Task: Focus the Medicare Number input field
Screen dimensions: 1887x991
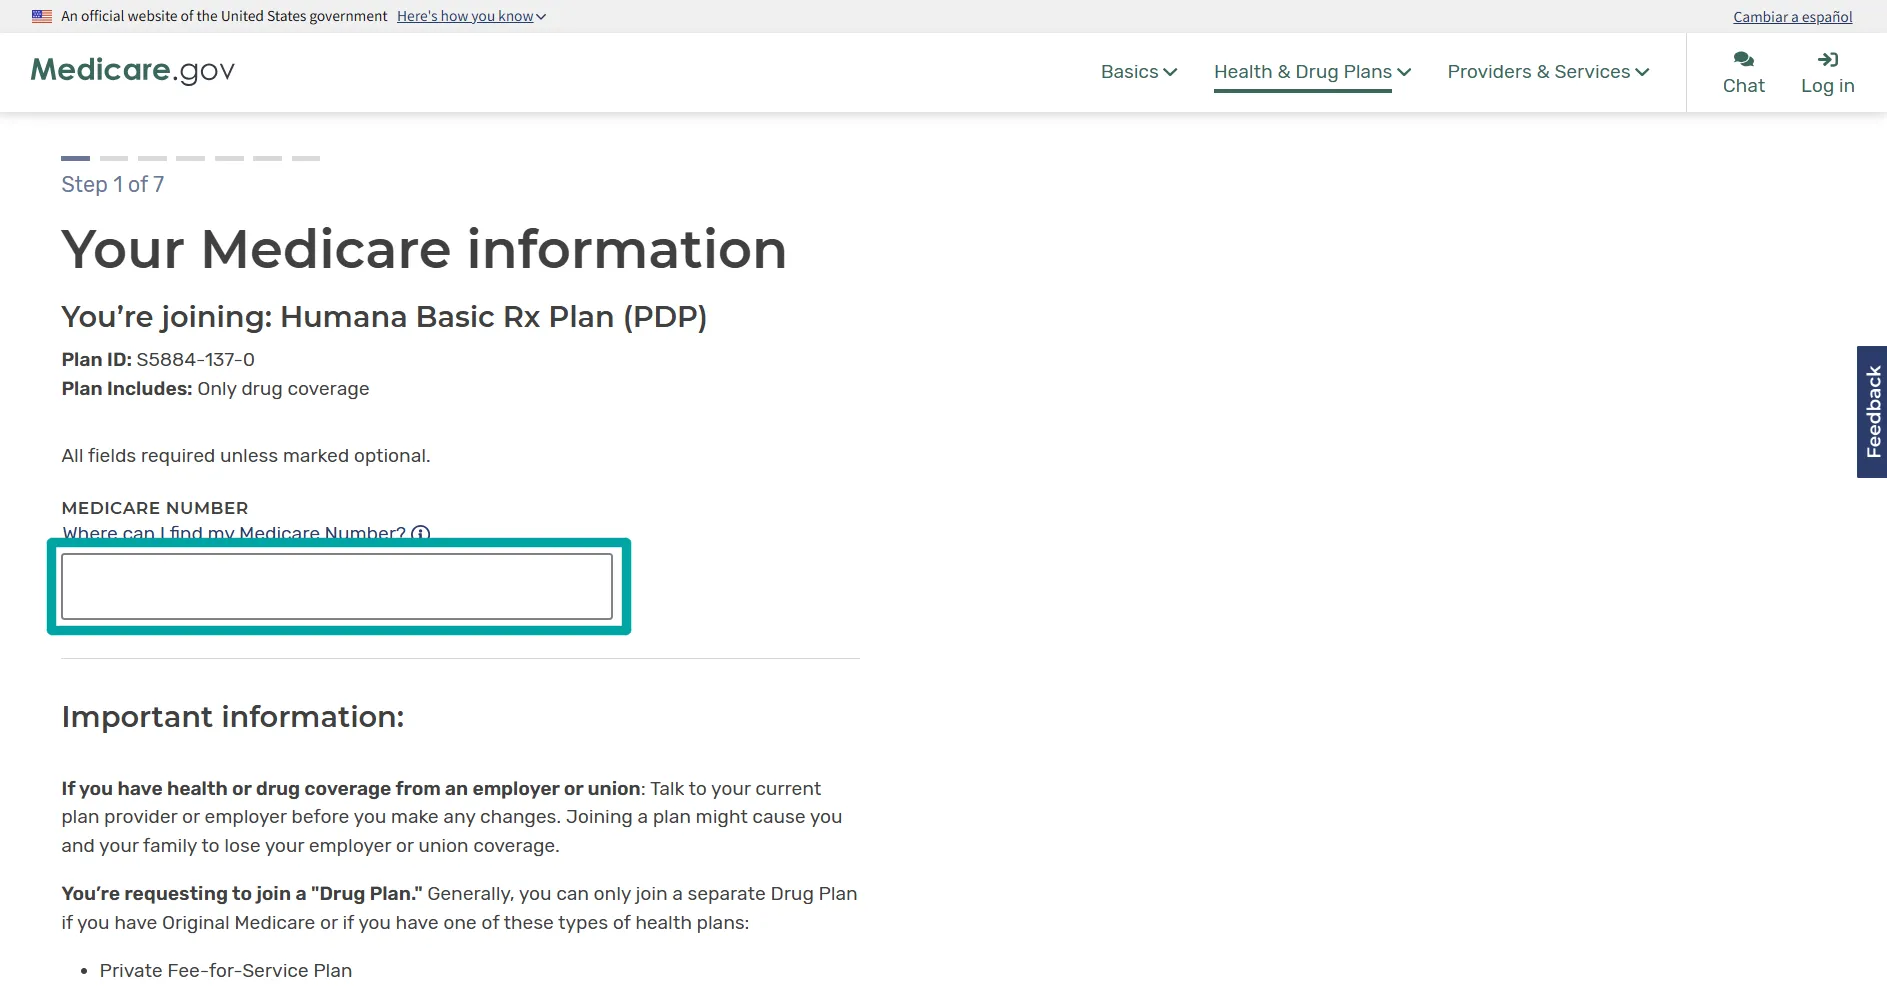Action: point(337,586)
